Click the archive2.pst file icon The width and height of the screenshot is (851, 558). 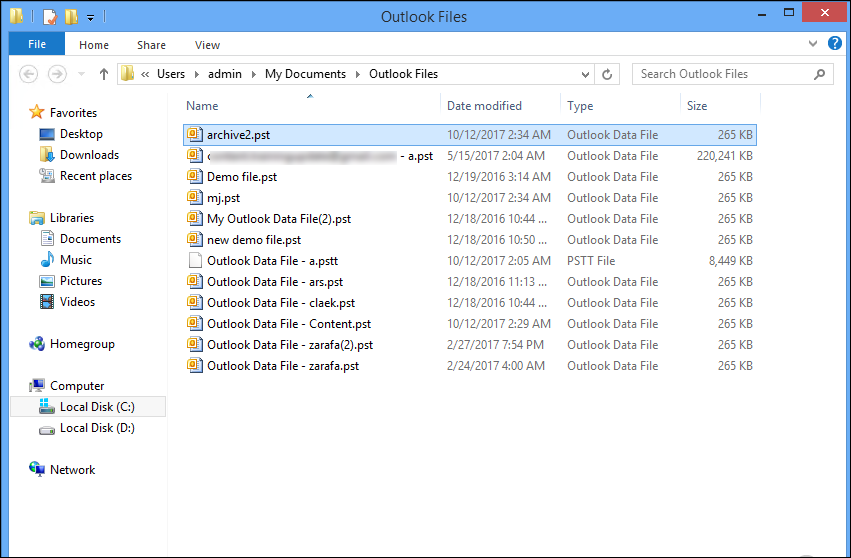(x=195, y=134)
